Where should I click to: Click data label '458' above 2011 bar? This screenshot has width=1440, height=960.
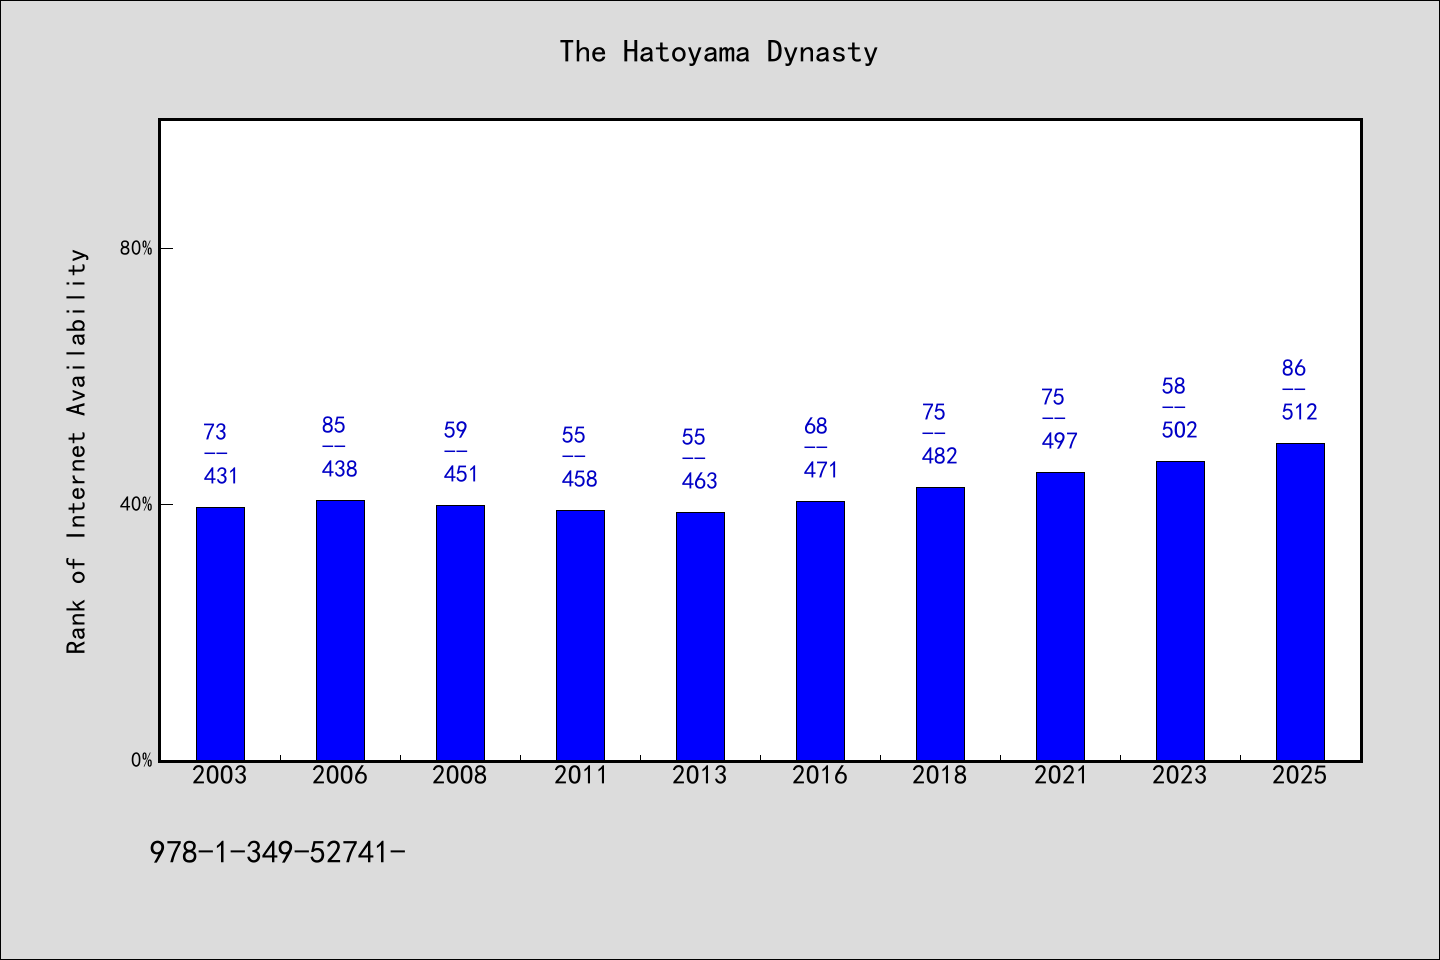(580, 479)
